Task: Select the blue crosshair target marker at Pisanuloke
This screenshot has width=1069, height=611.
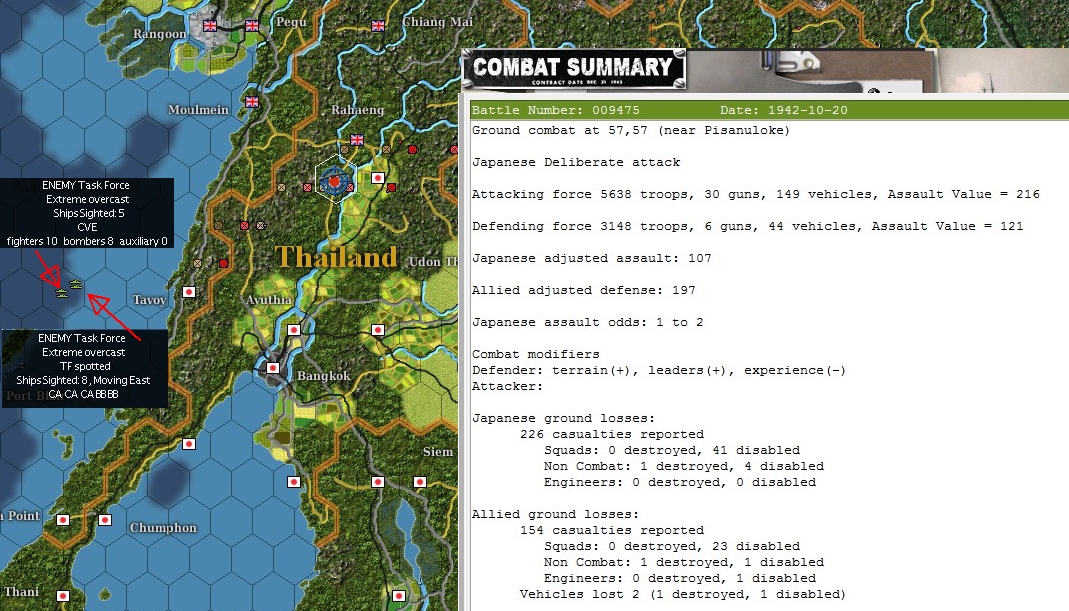Action: [334, 181]
